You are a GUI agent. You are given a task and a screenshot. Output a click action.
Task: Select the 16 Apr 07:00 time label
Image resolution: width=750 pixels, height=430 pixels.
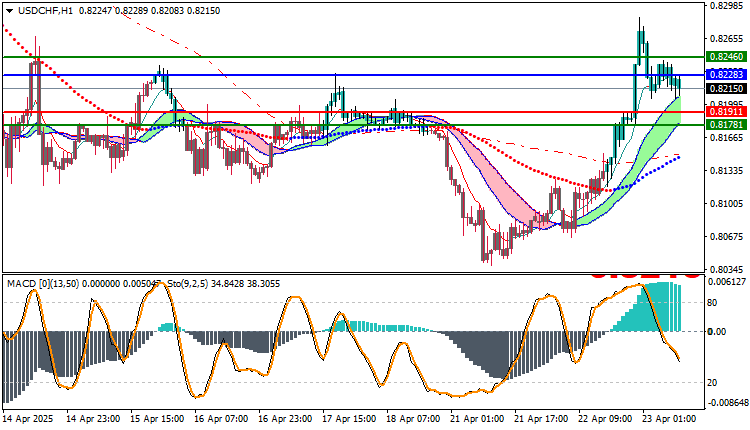point(221,419)
